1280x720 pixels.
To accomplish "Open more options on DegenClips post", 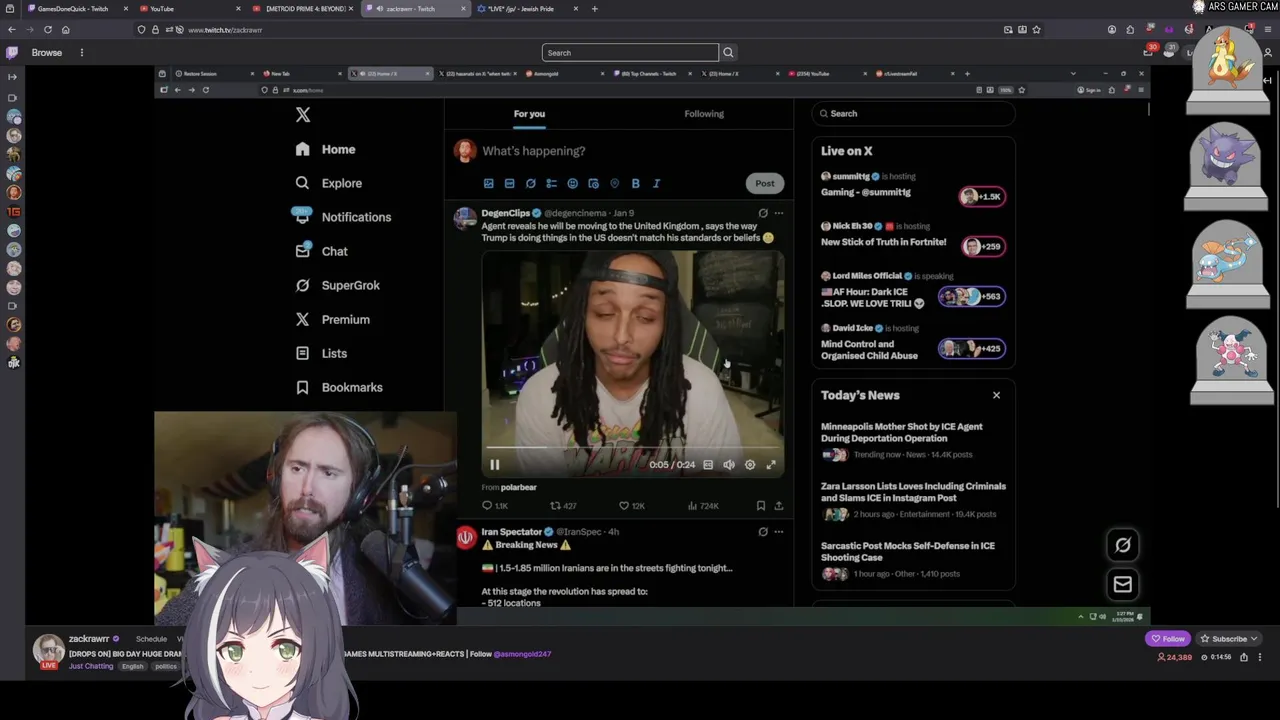I will point(779,213).
